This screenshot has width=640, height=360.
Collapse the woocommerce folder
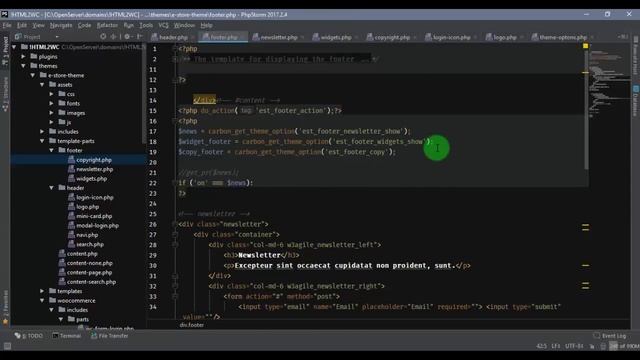[x=42, y=301]
